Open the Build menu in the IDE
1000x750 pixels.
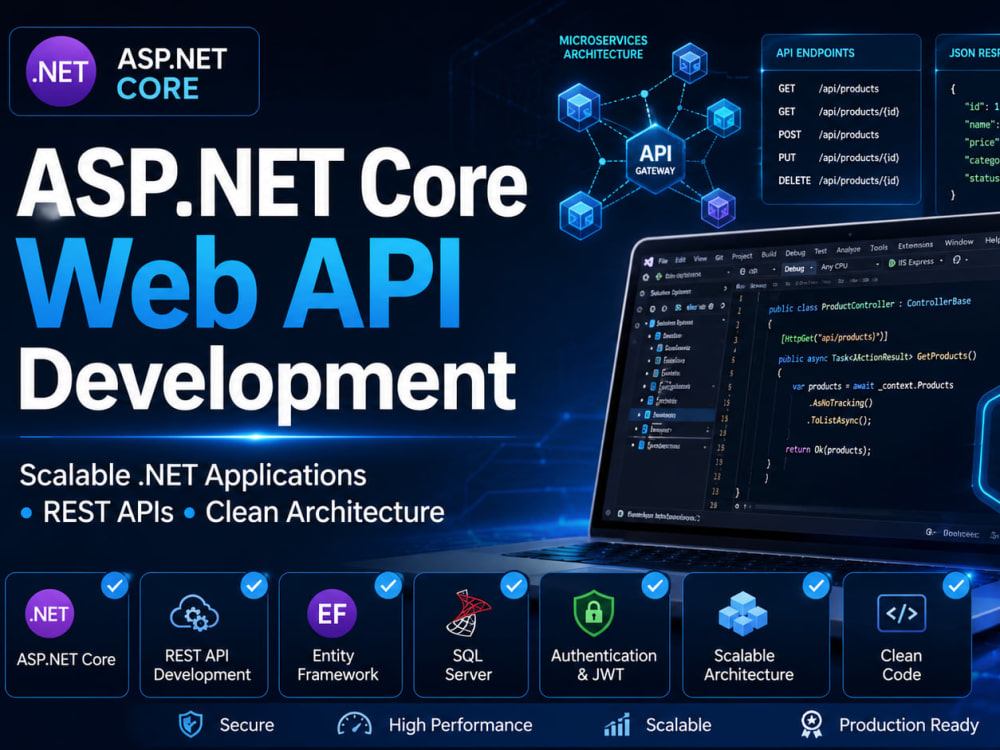pos(769,254)
